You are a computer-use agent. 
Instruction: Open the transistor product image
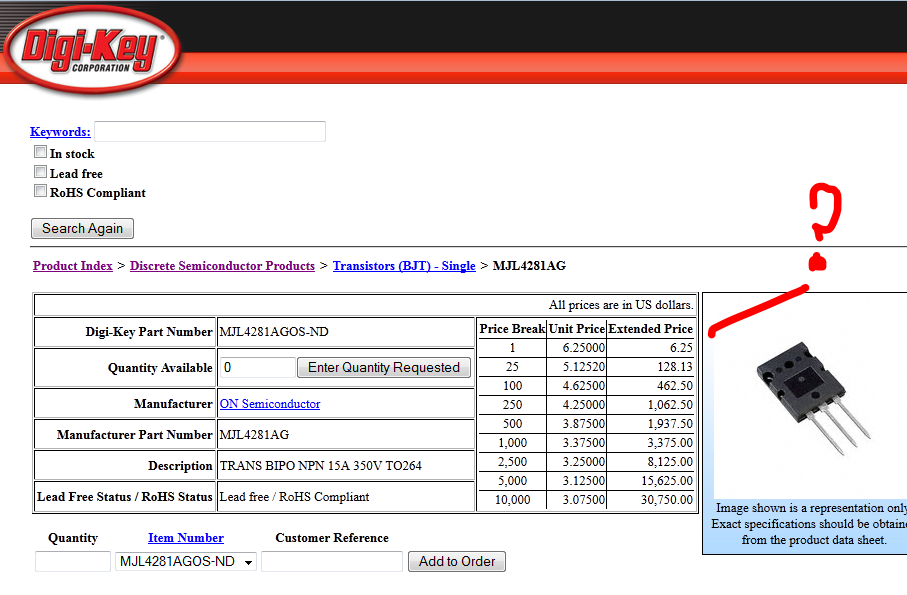813,397
